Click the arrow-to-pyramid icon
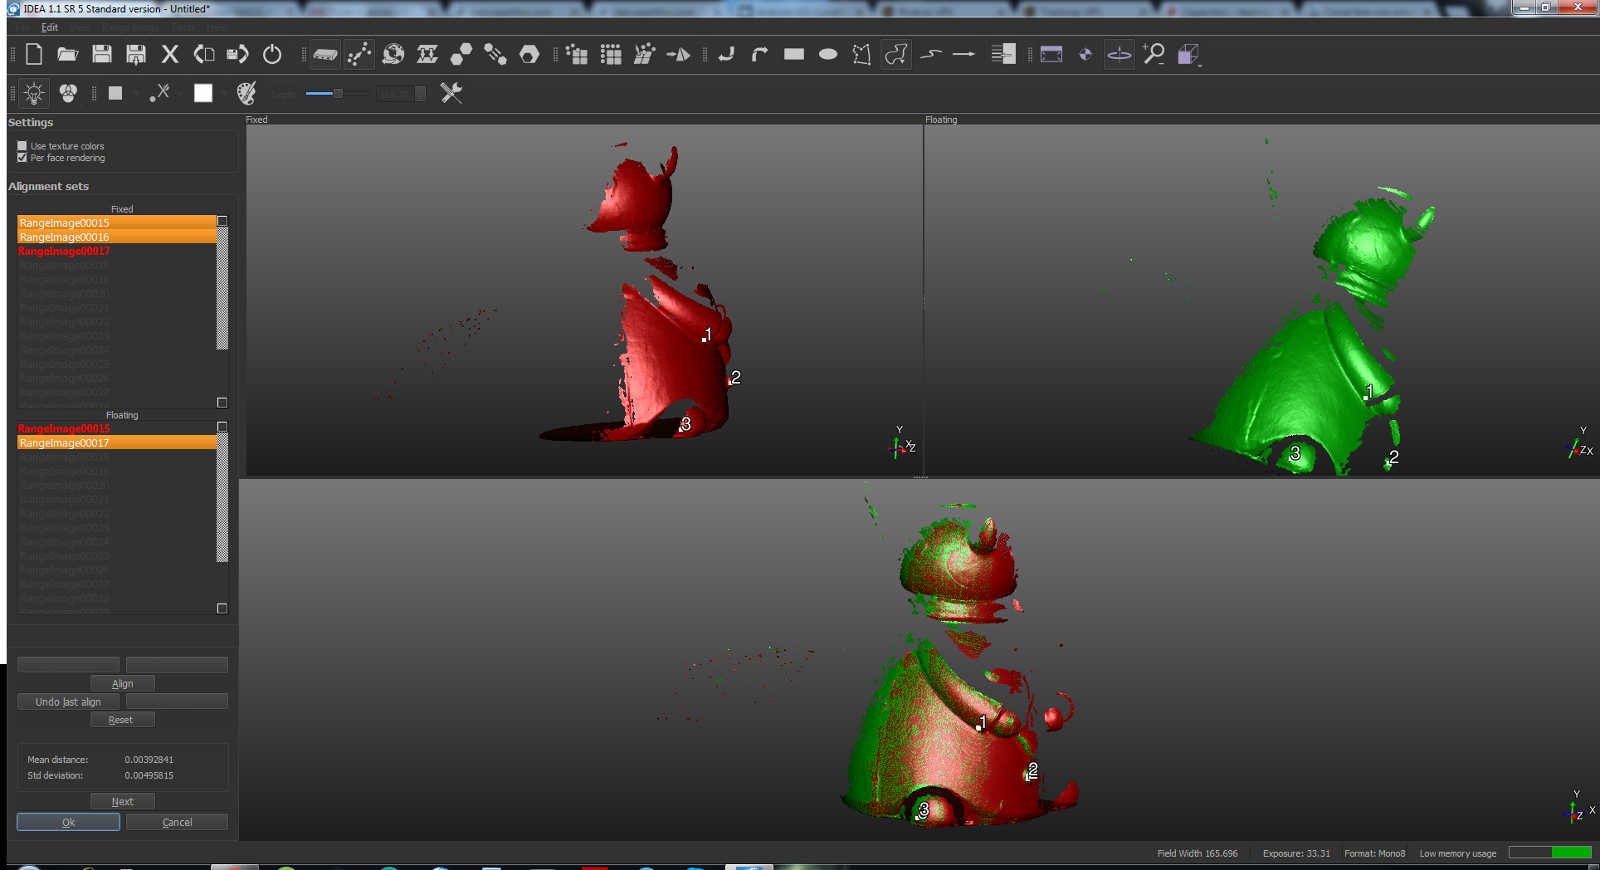The width and height of the screenshot is (1600, 870). point(679,54)
